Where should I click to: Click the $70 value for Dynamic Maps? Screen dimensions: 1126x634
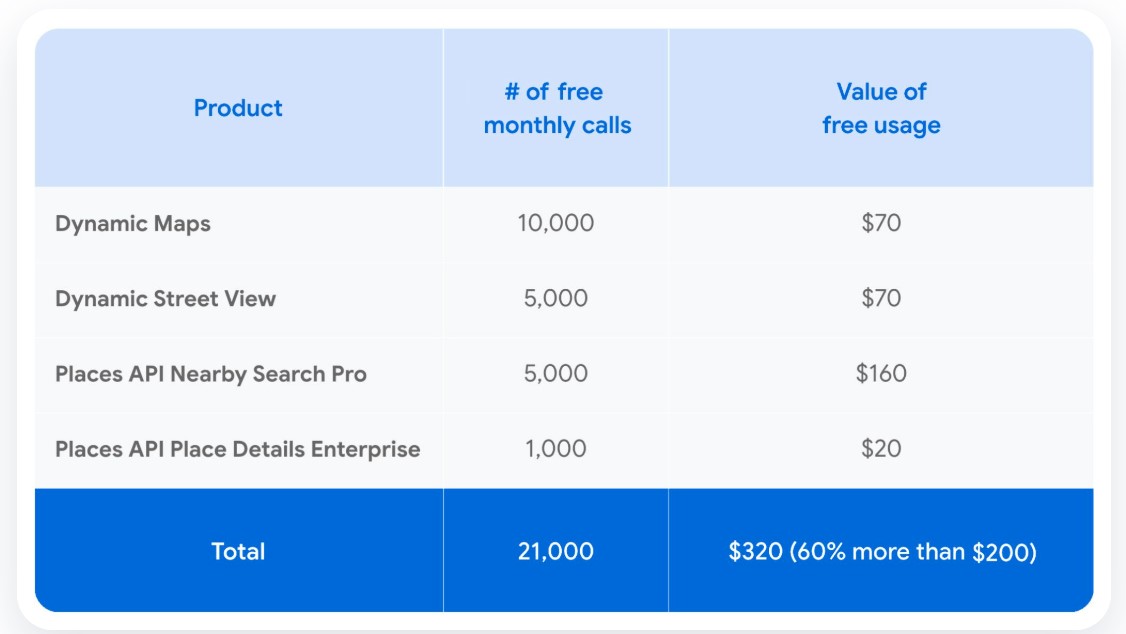(x=881, y=223)
